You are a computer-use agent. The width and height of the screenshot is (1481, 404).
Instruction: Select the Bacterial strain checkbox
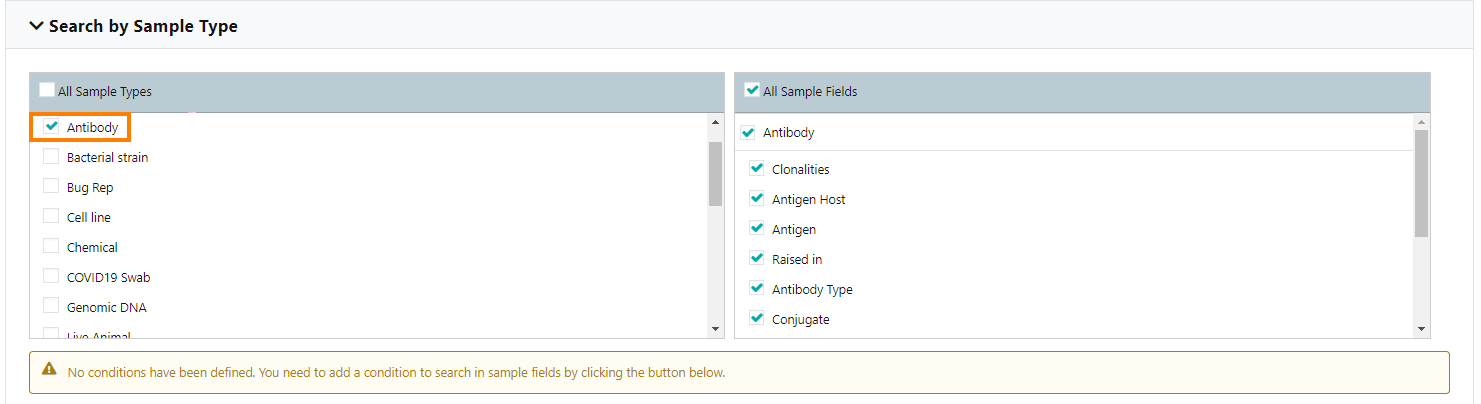tap(51, 157)
